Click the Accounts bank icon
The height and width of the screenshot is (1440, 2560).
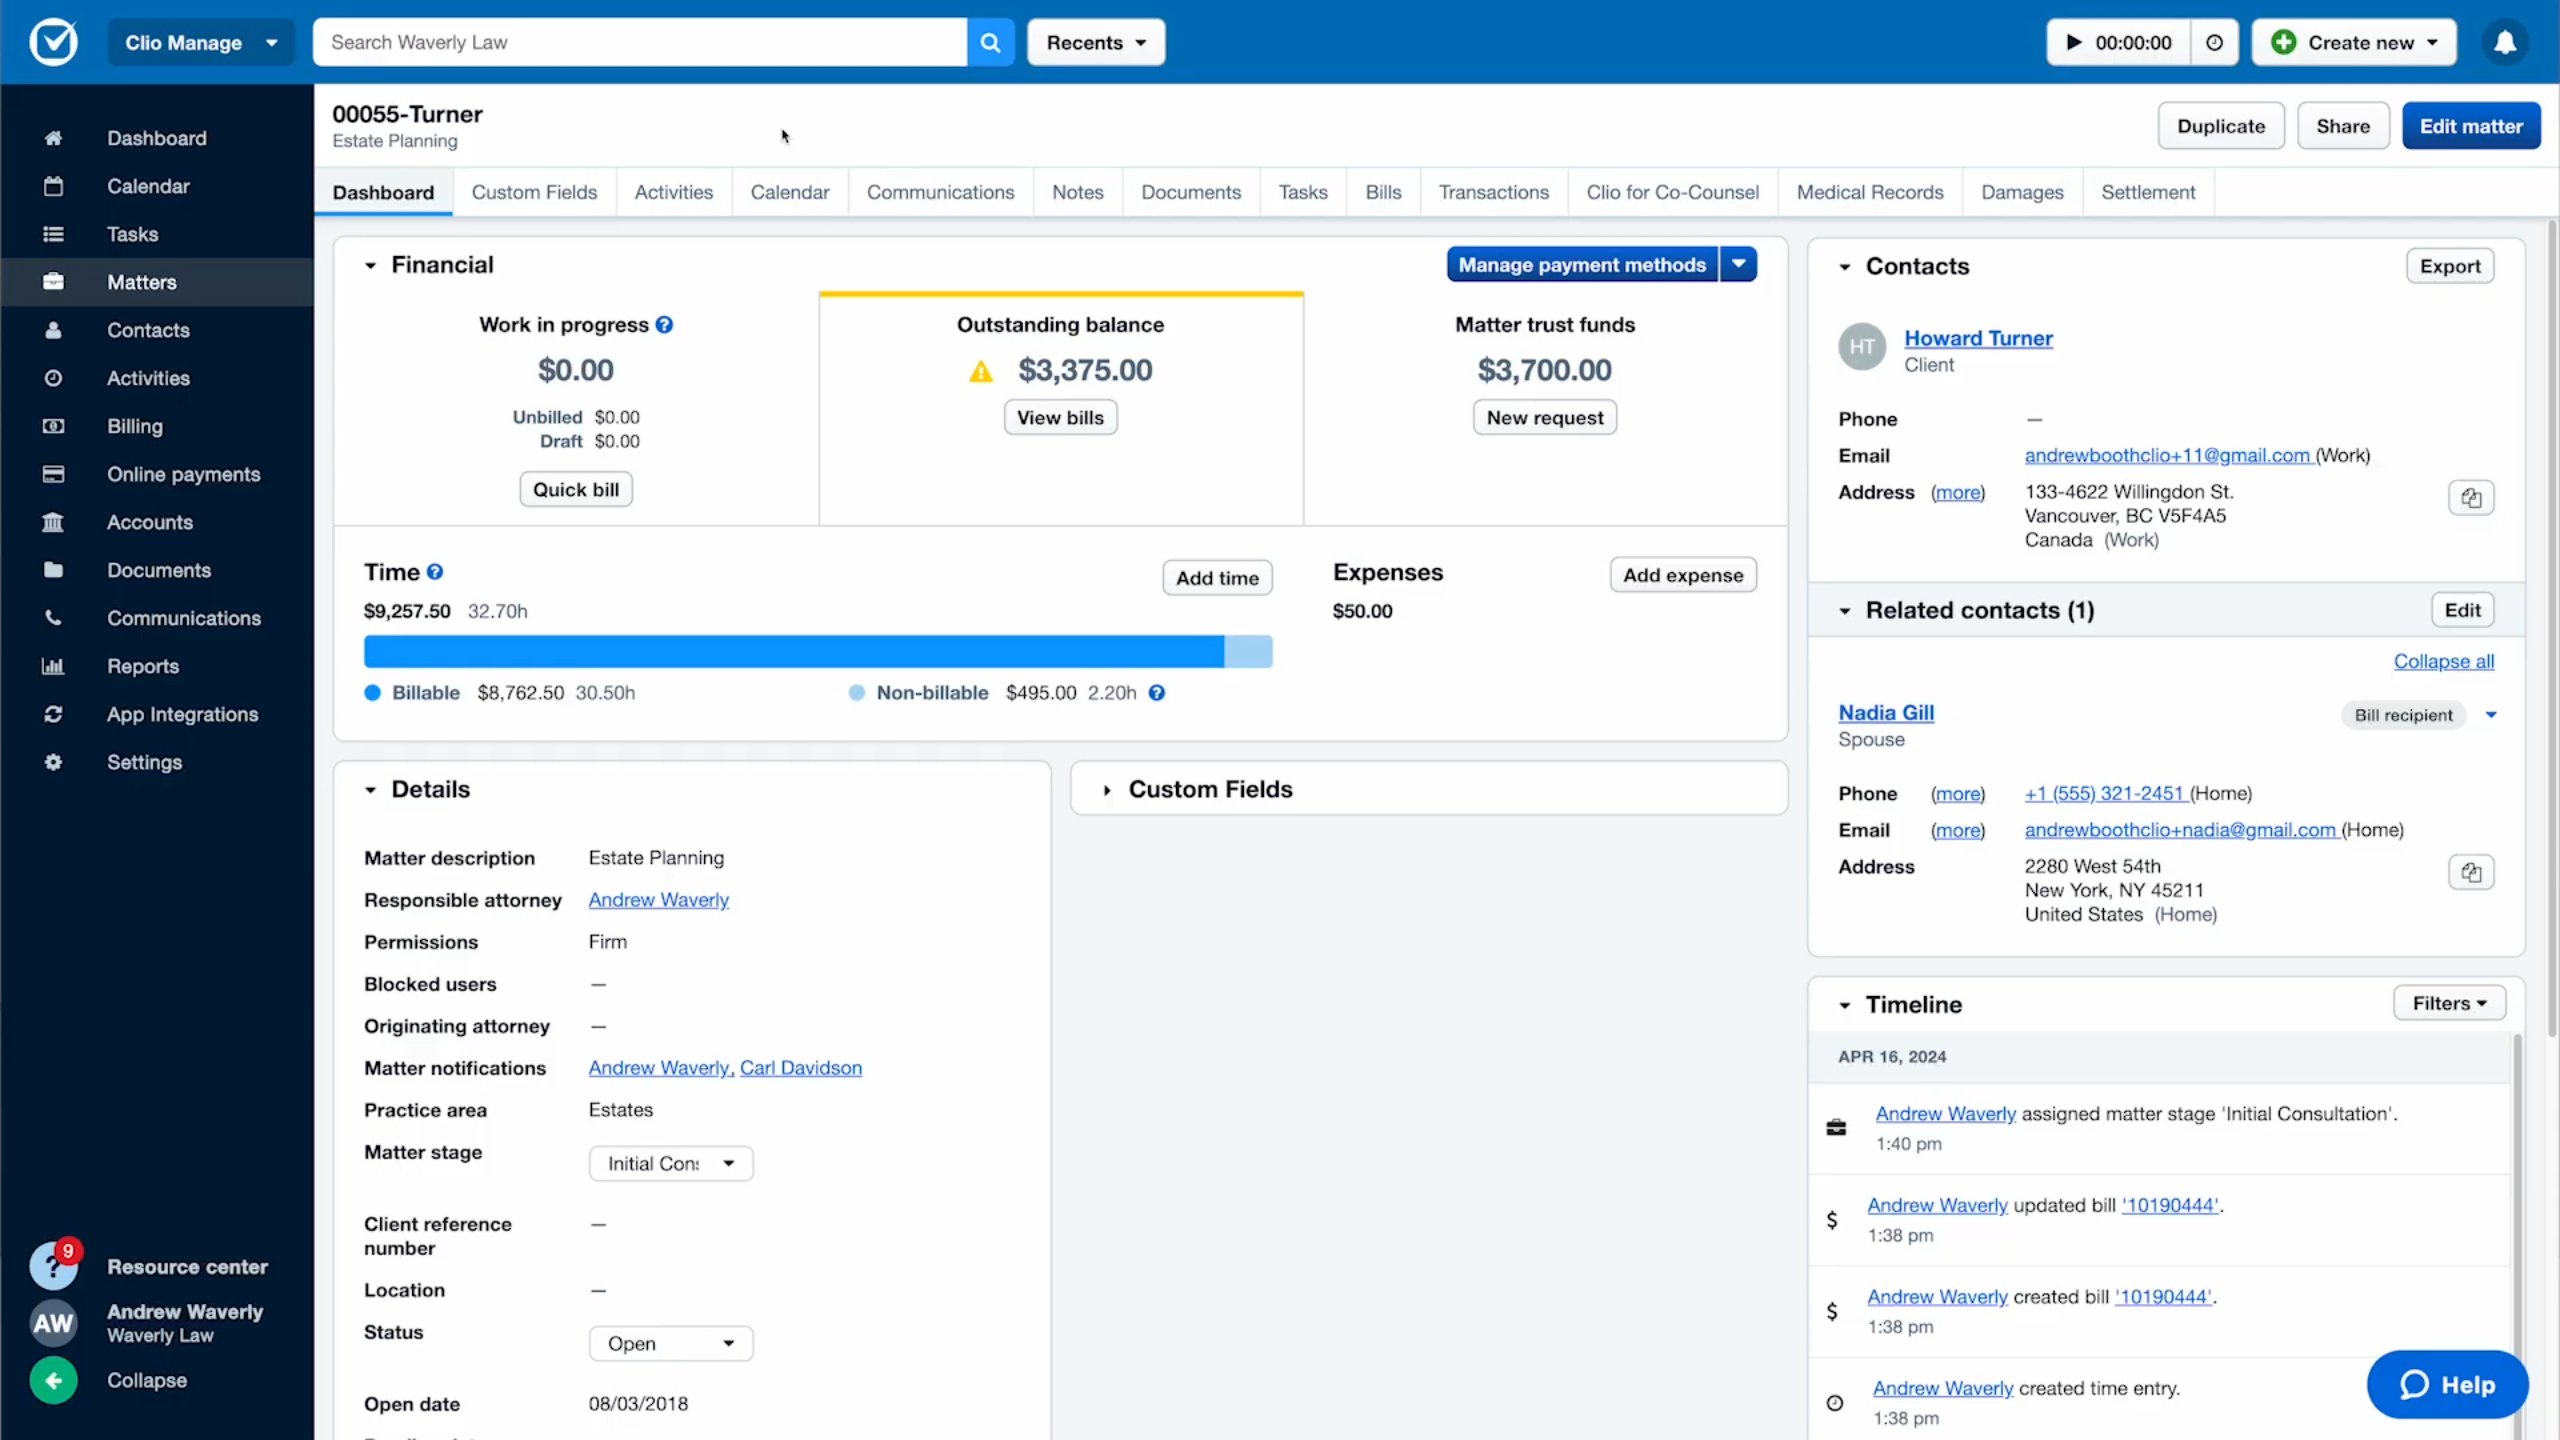(x=53, y=522)
